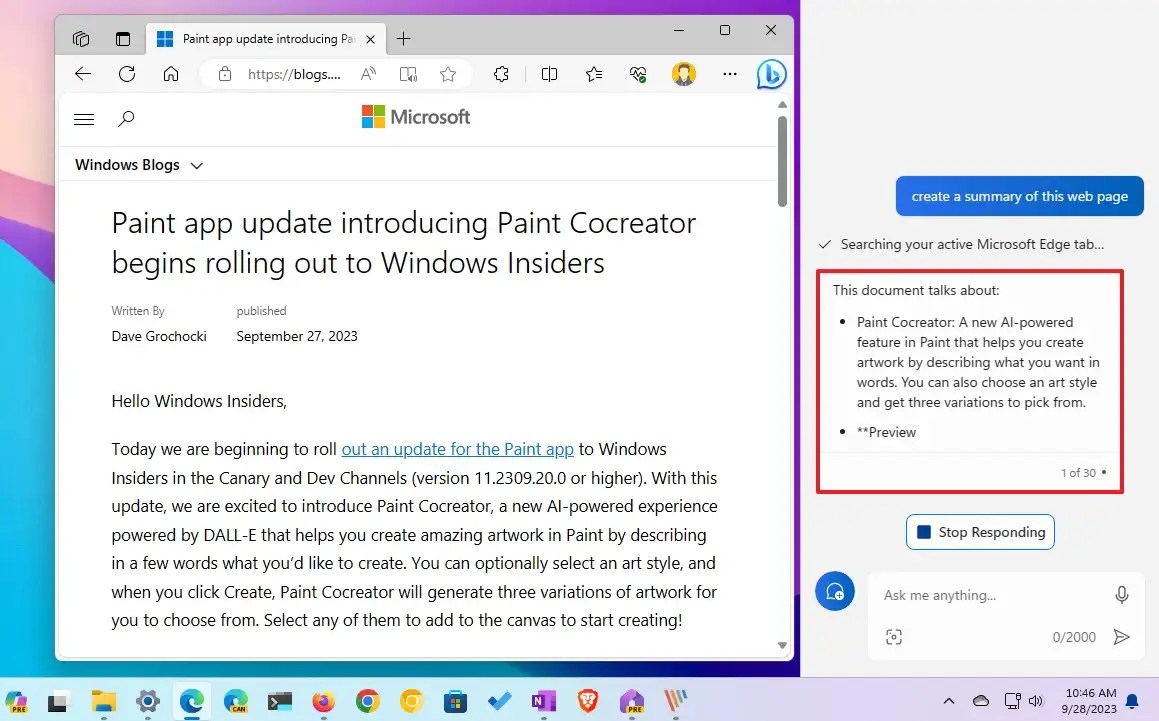
Task: Send the Copilot message
Action: tap(1121, 637)
